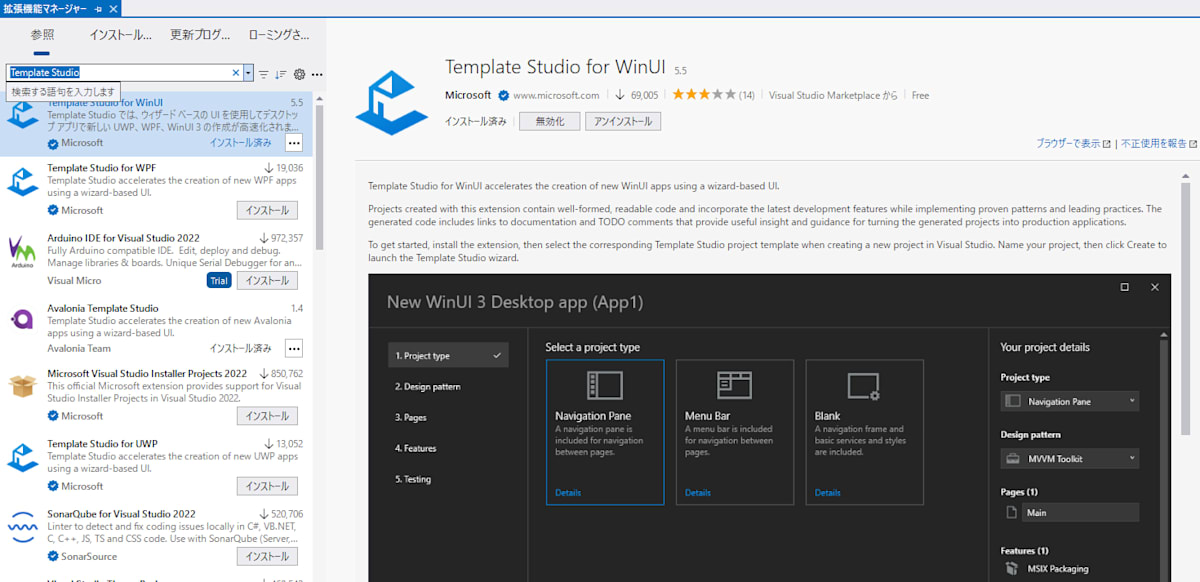Click the extension list vertical scrollbar
This screenshot has height=582, width=1200.
[x=319, y=178]
